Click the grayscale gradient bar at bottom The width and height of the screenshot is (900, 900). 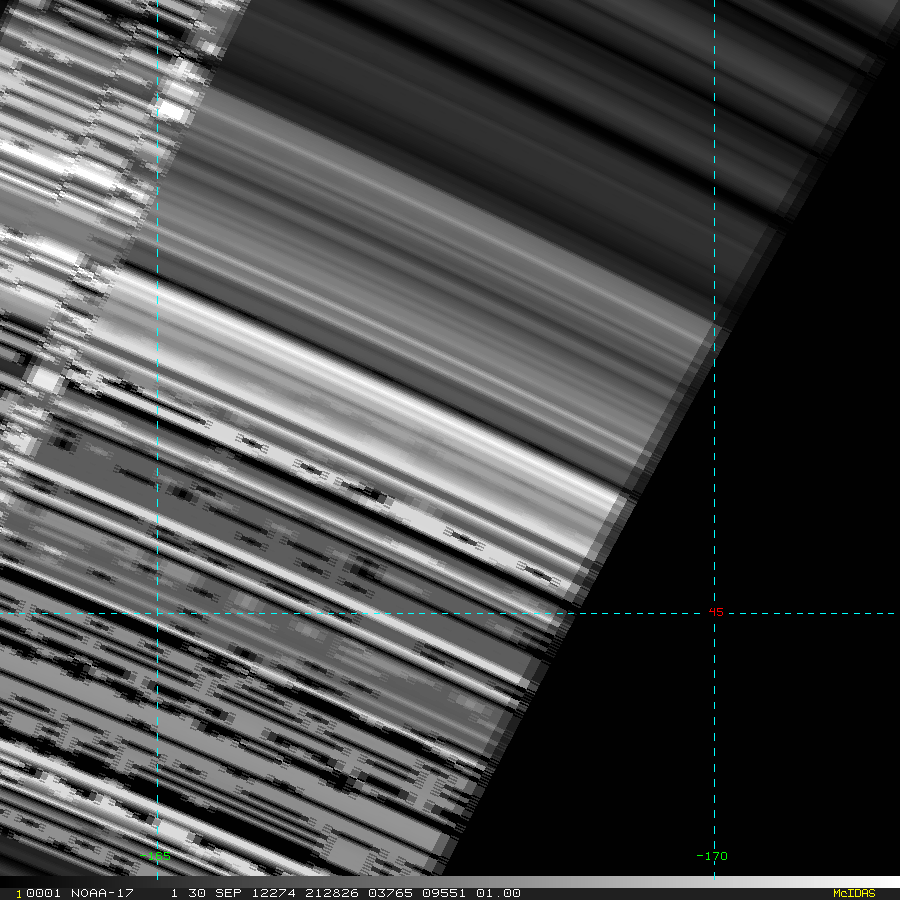pyautogui.click(x=450, y=882)
